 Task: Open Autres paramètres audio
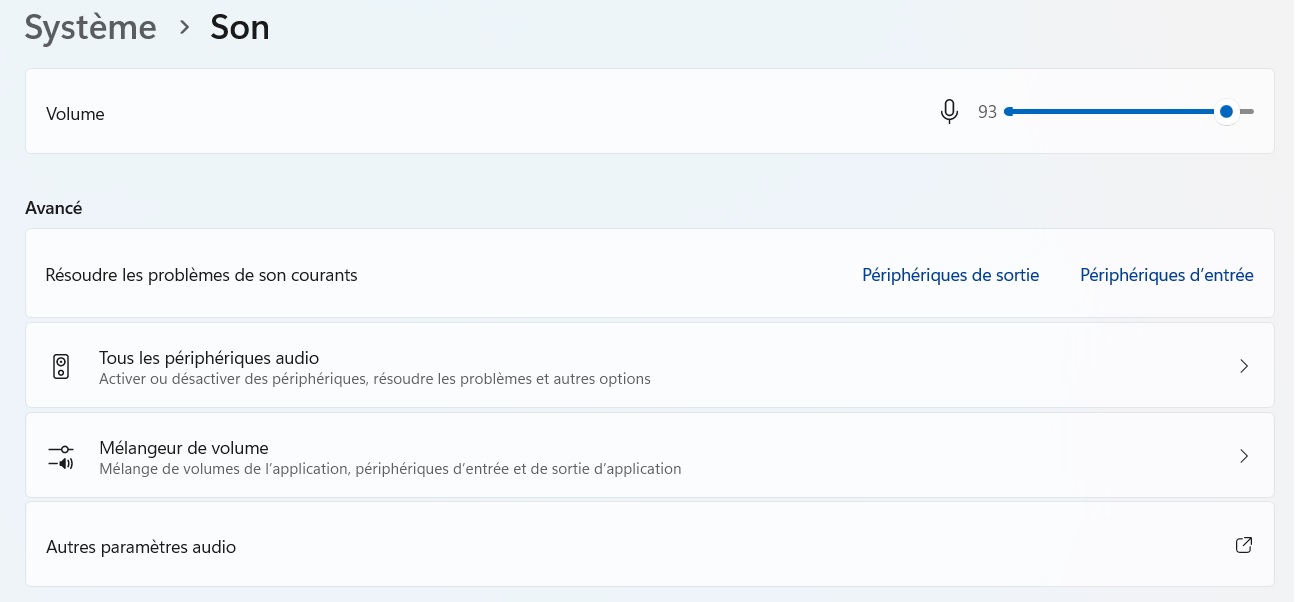(141, 547)
